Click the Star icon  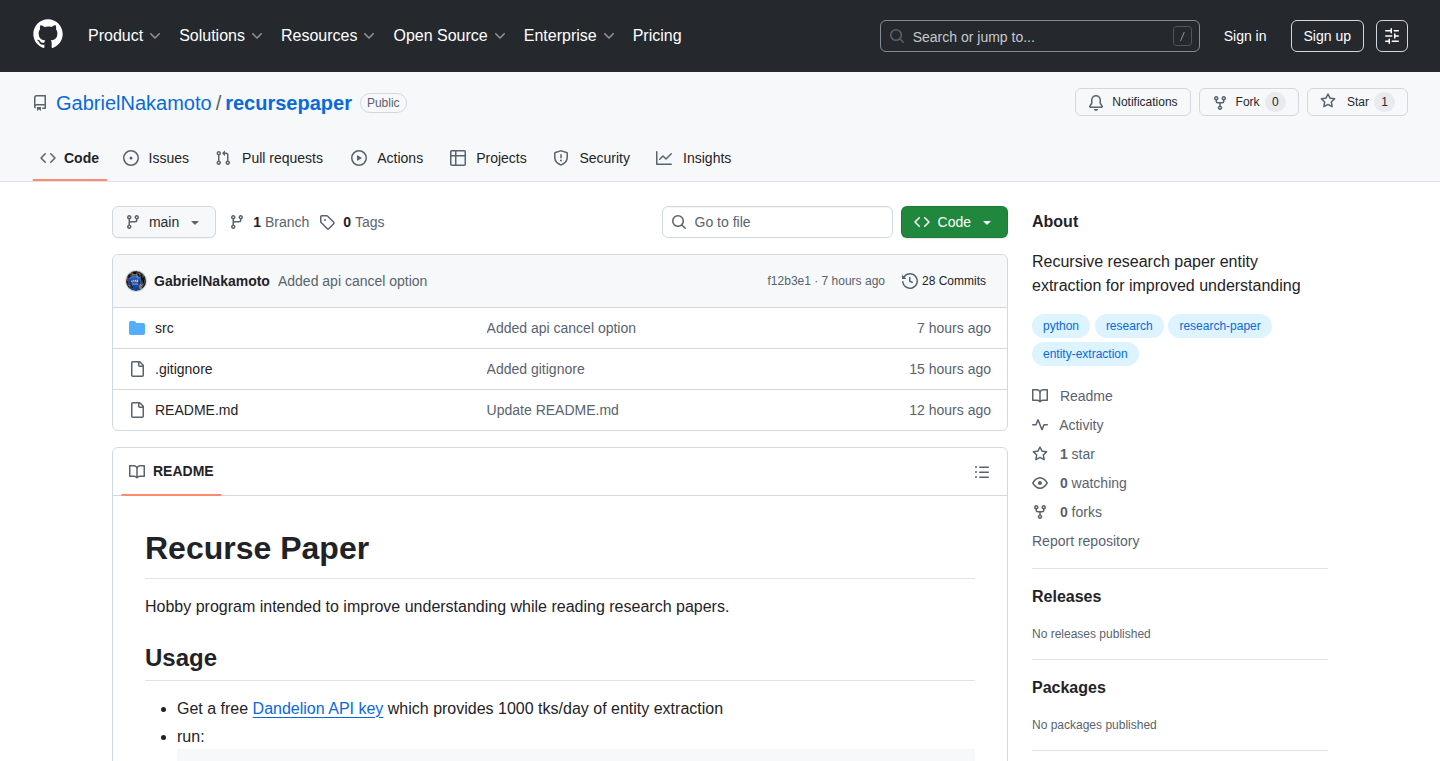(1328, 102)
